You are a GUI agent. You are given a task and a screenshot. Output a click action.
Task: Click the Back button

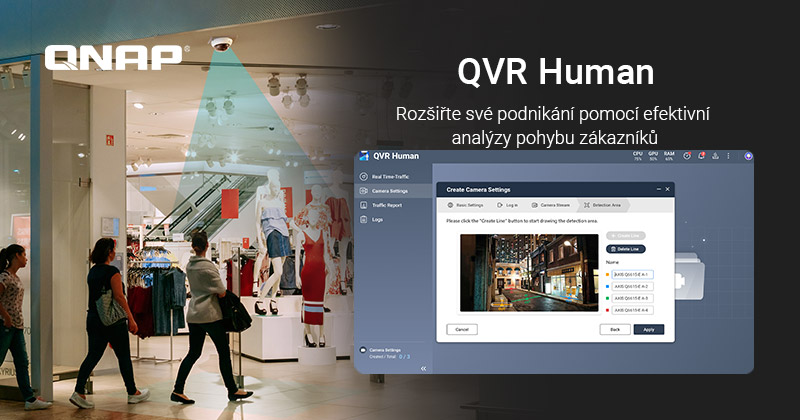click(x=615, y=329)
